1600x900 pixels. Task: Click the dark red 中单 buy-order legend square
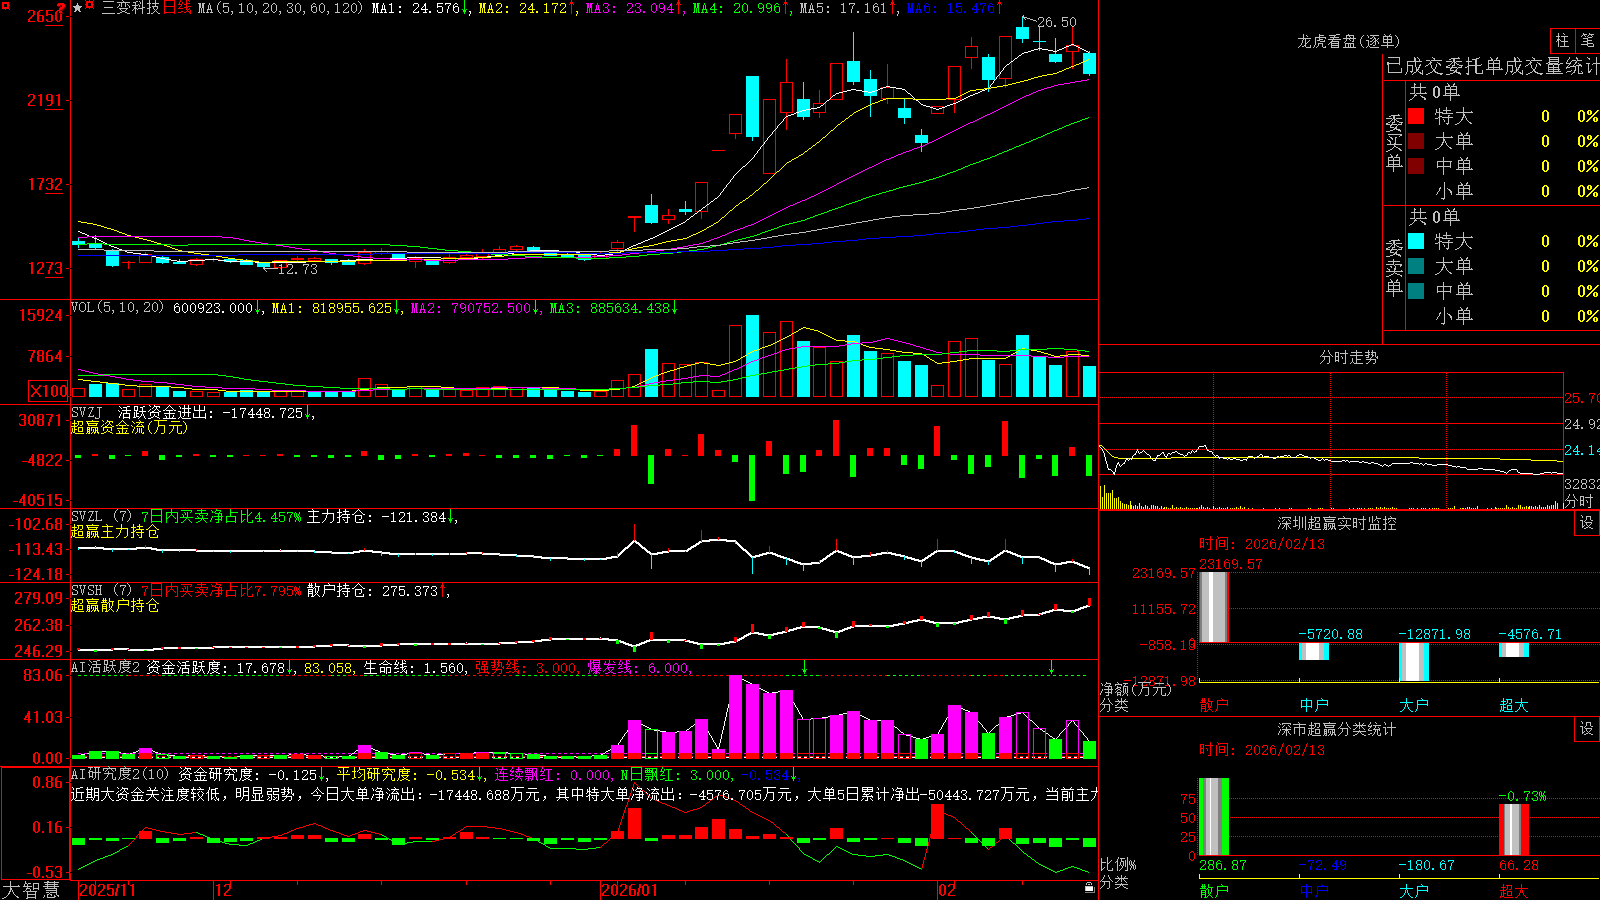point(1416,166)
